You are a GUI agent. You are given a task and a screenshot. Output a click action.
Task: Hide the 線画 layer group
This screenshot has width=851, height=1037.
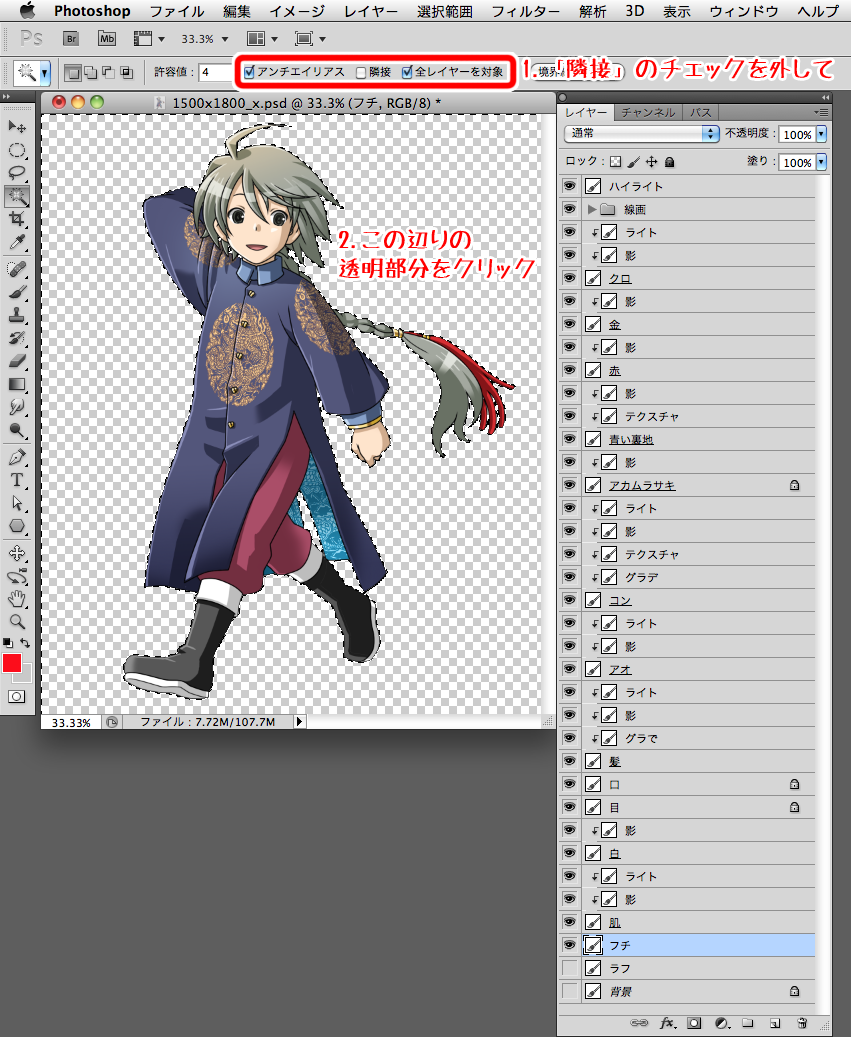pos(569,210)
